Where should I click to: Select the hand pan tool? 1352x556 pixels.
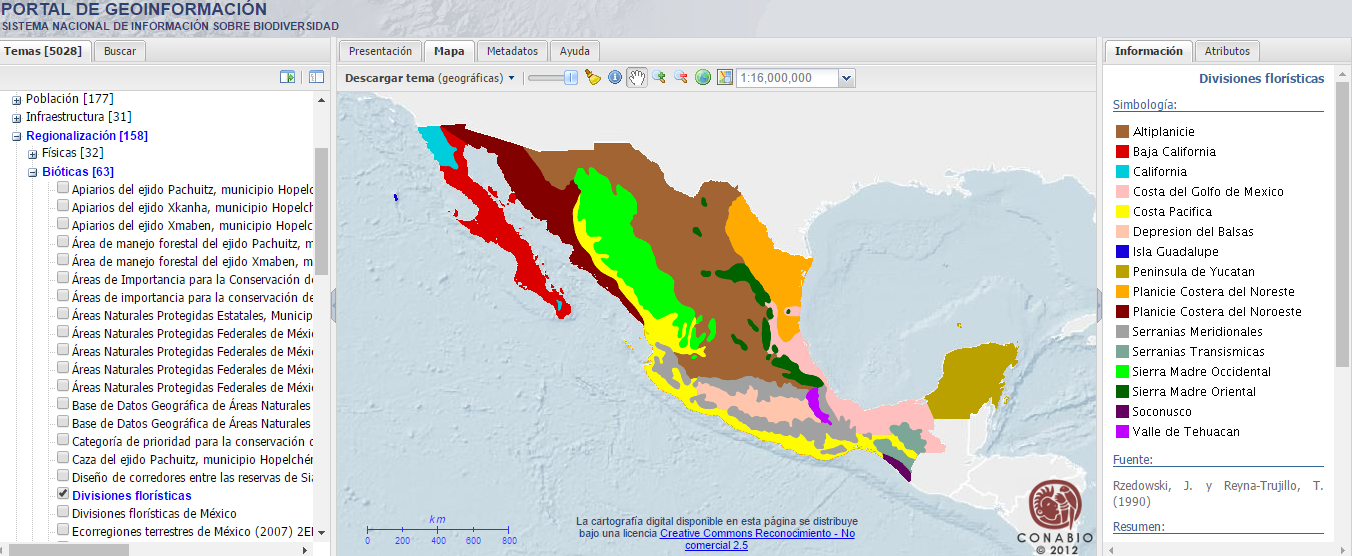[637, 77]
